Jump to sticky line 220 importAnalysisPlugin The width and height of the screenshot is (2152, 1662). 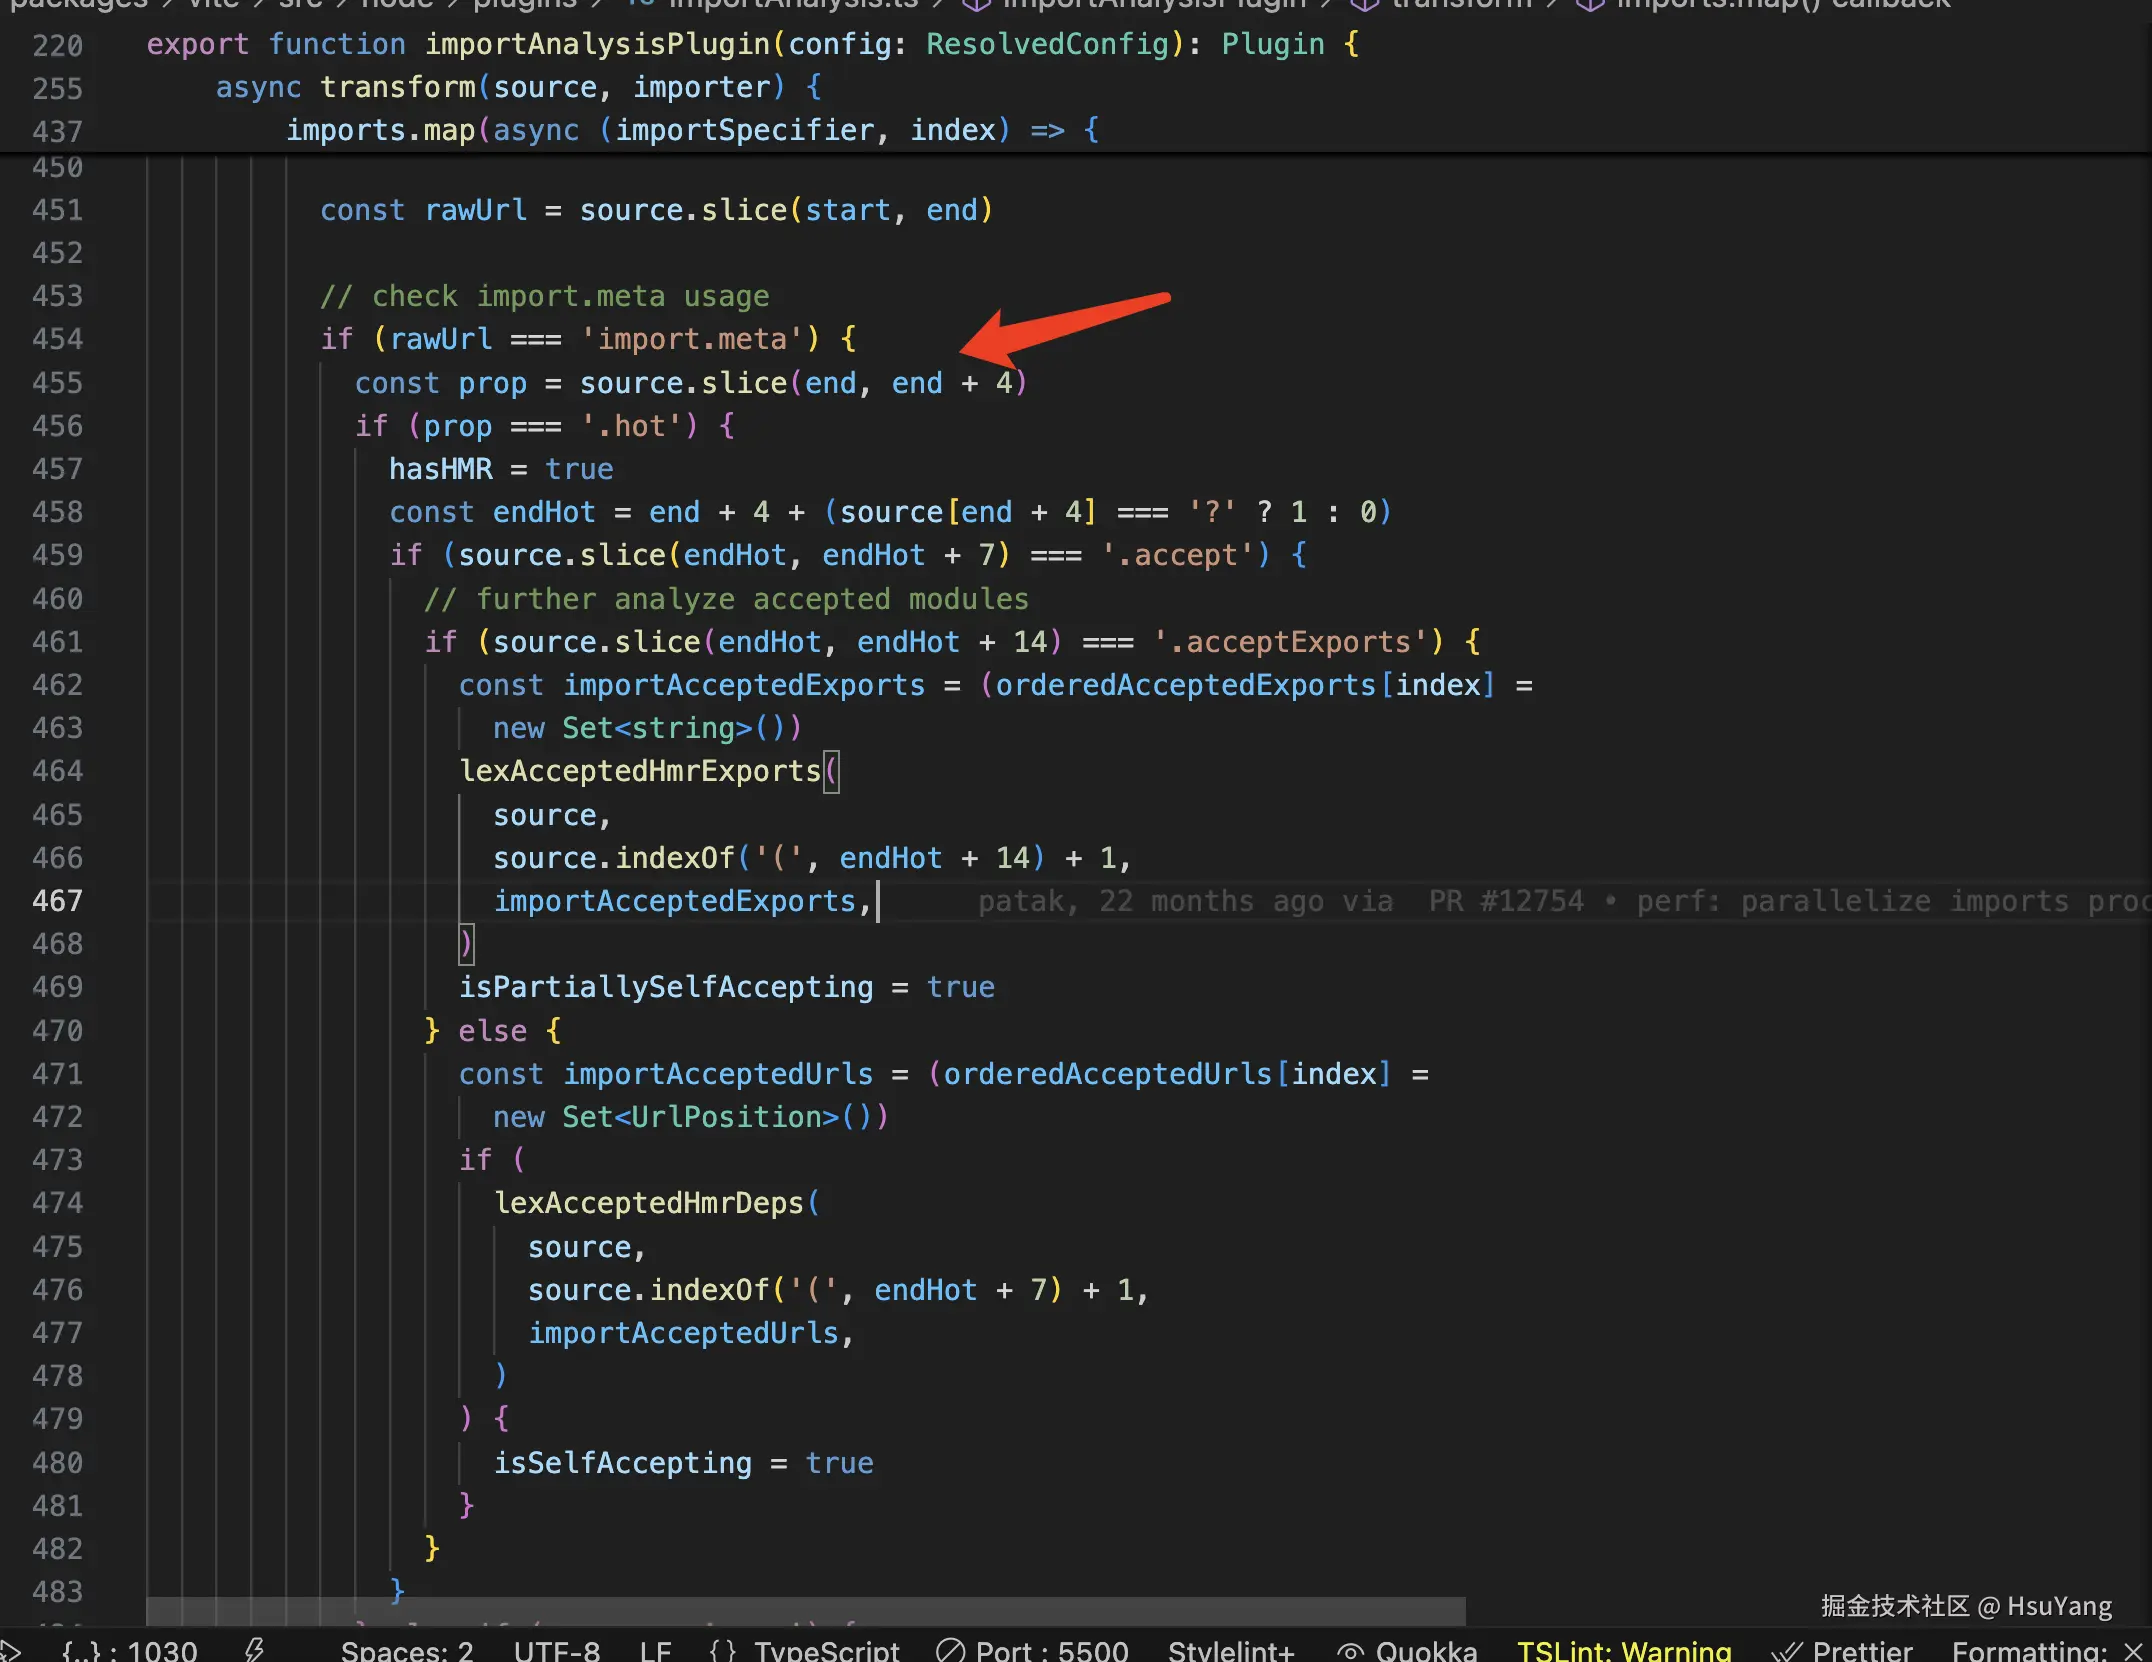[x=597, y=44]
